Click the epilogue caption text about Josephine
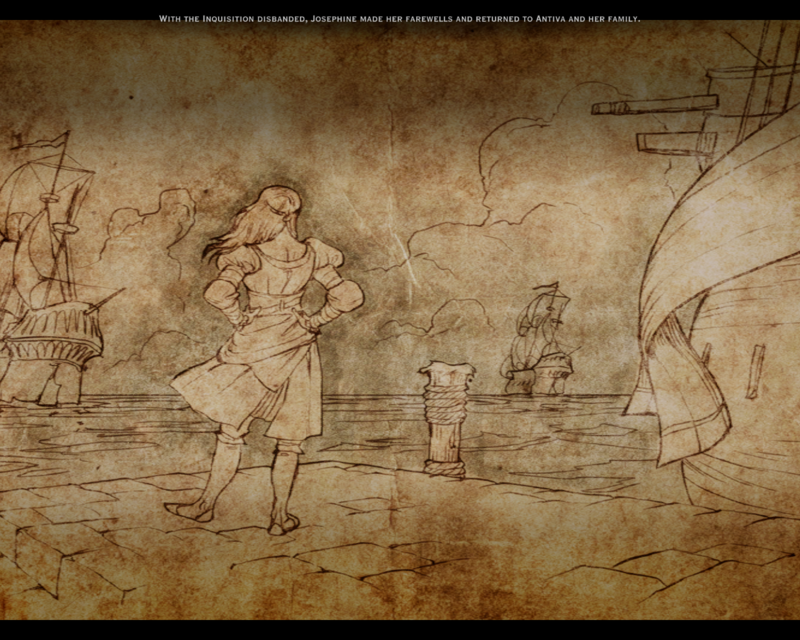Screen dimensions: 800x640 pyautogui.click(x=399, y=19)
